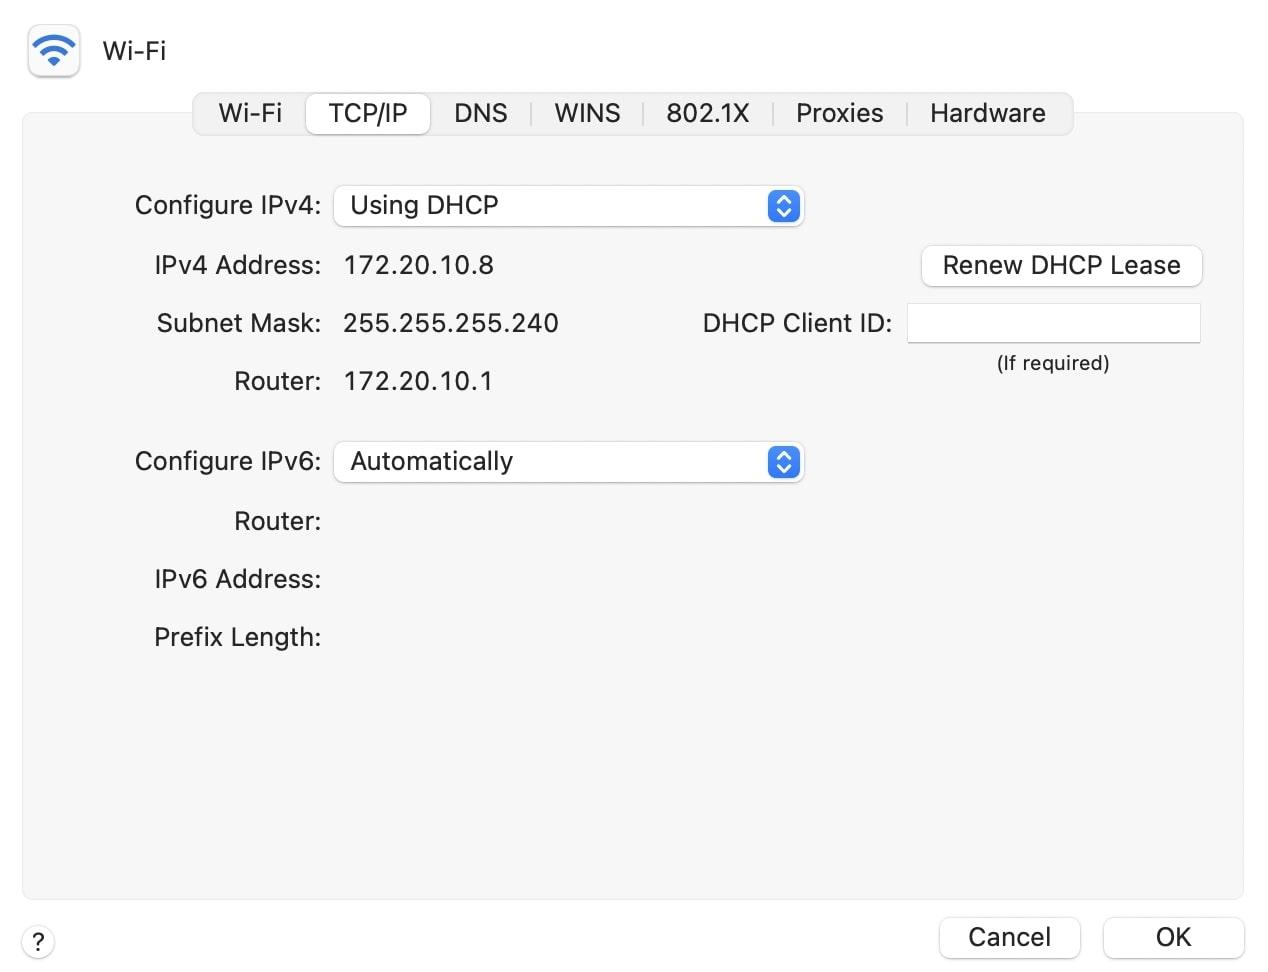Switch to the Wi-Fi tab

pos(250,113)
